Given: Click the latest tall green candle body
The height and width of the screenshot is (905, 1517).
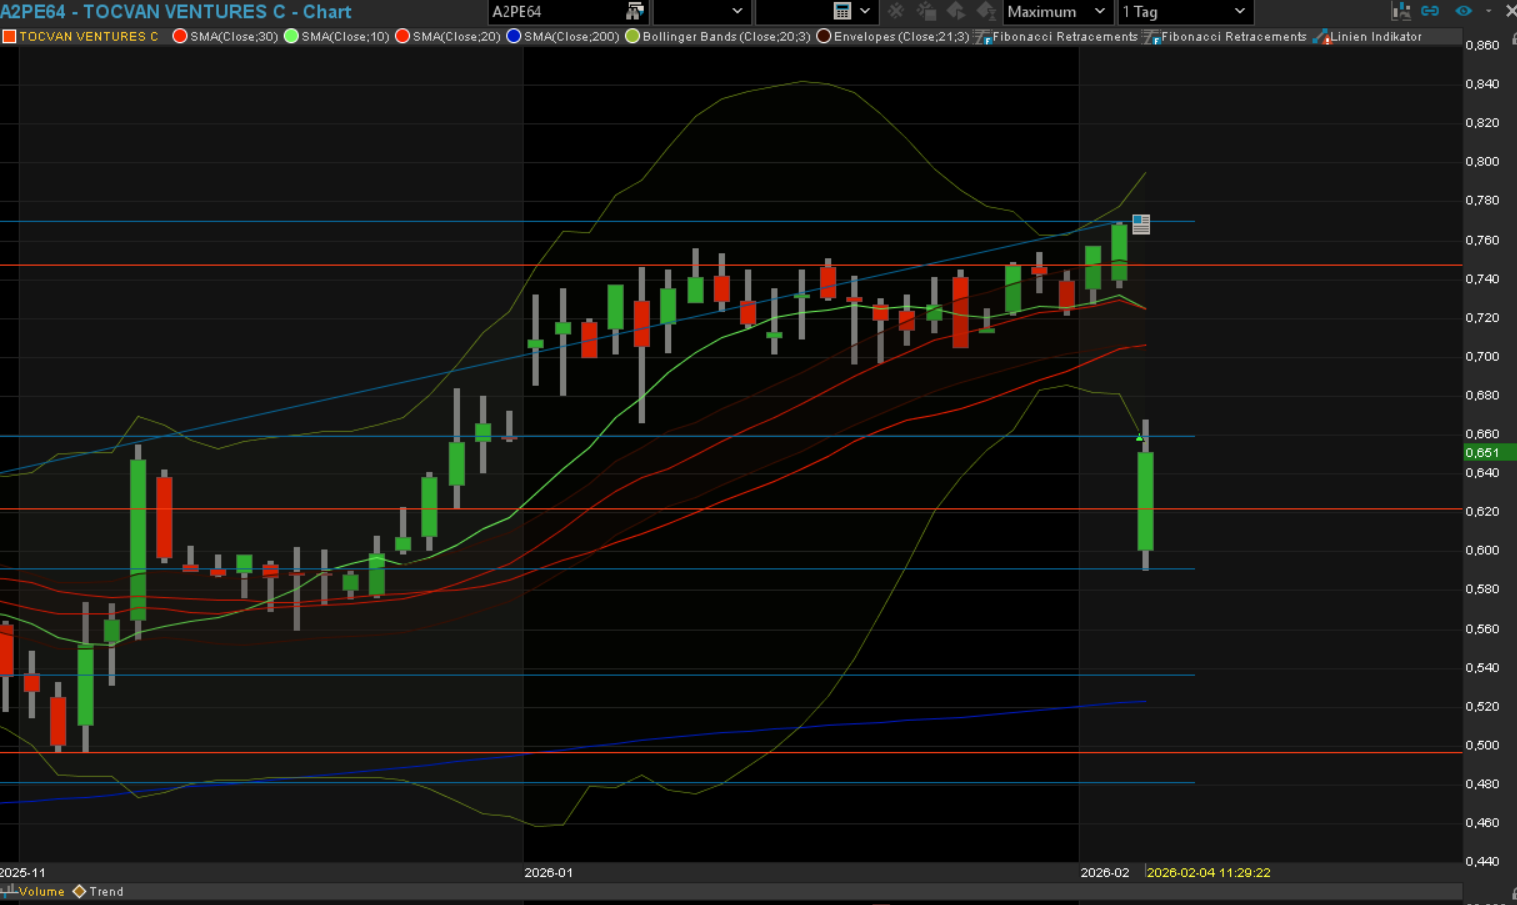Looking at the screenshot, I should click(x=1146, y=501).
